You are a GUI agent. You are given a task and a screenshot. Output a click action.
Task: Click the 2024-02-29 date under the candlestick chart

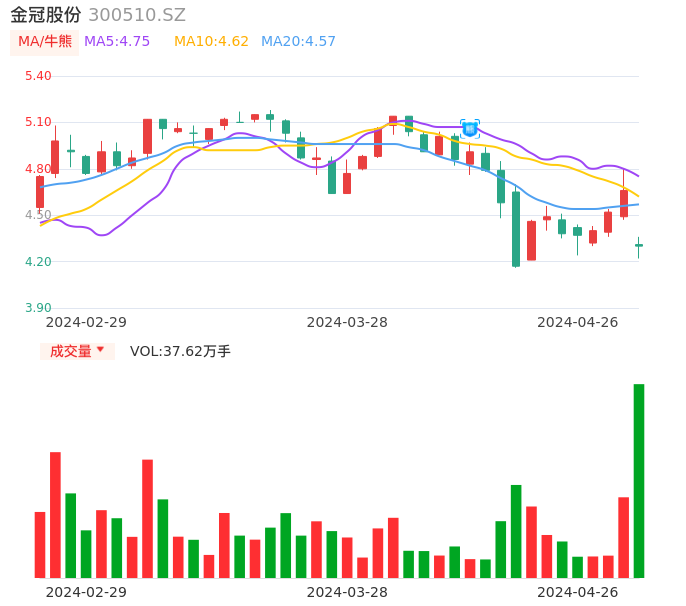86,322
